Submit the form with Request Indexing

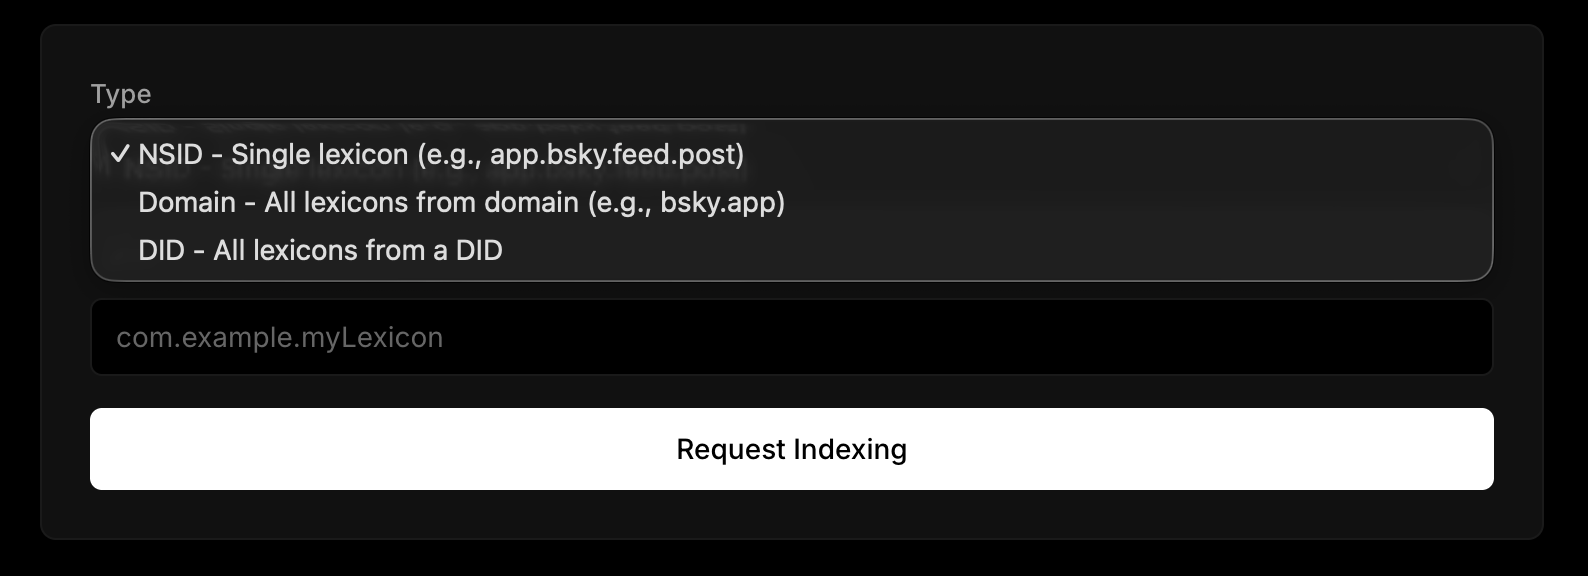791,449
